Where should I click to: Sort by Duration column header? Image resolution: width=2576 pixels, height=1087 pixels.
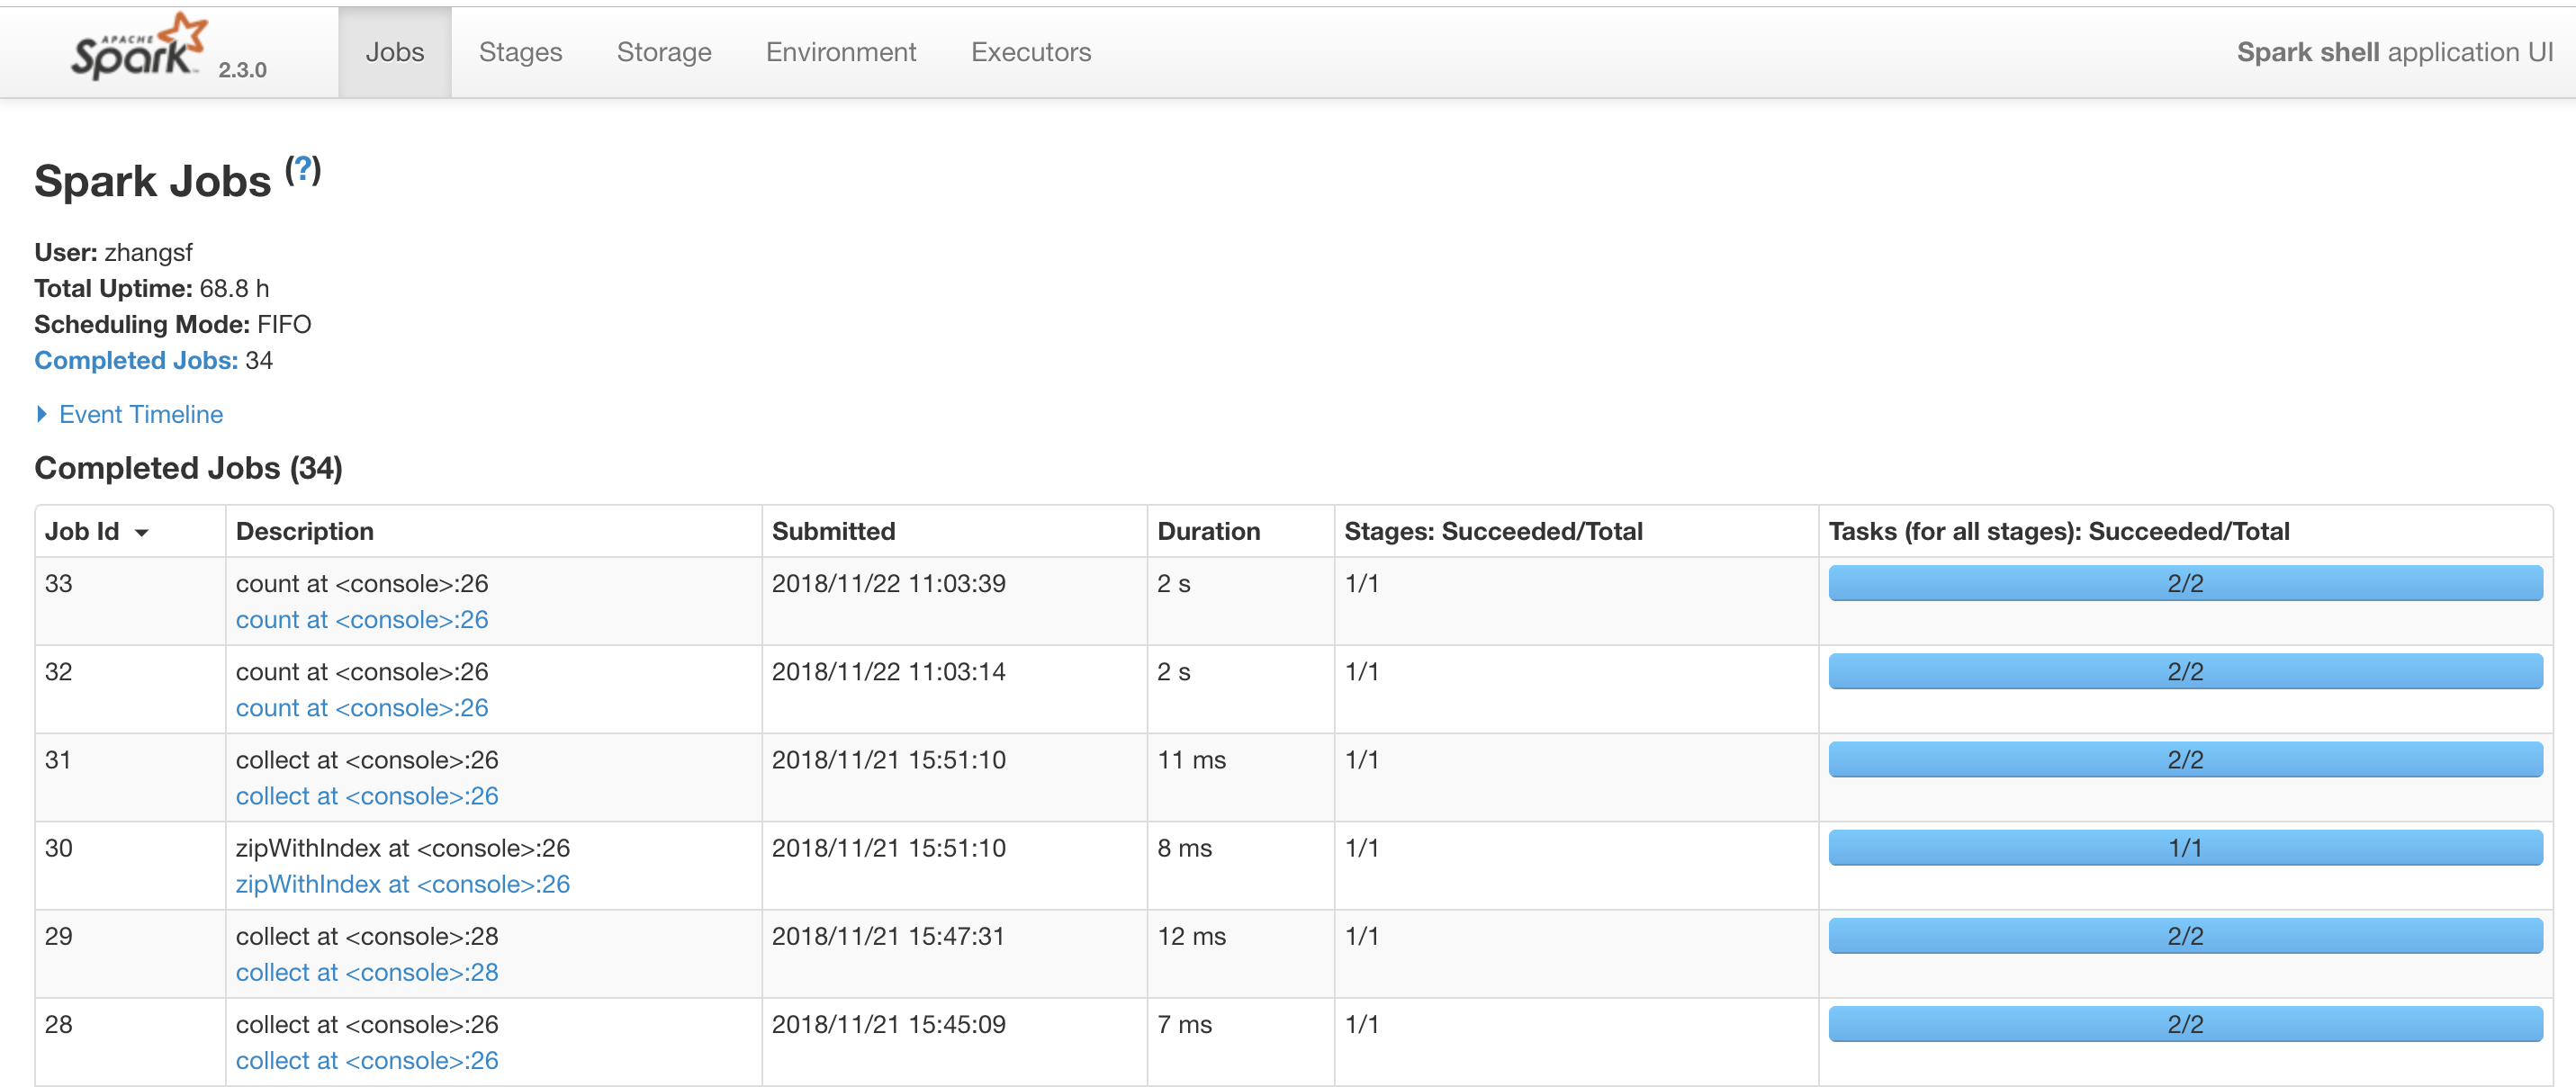1208,531
